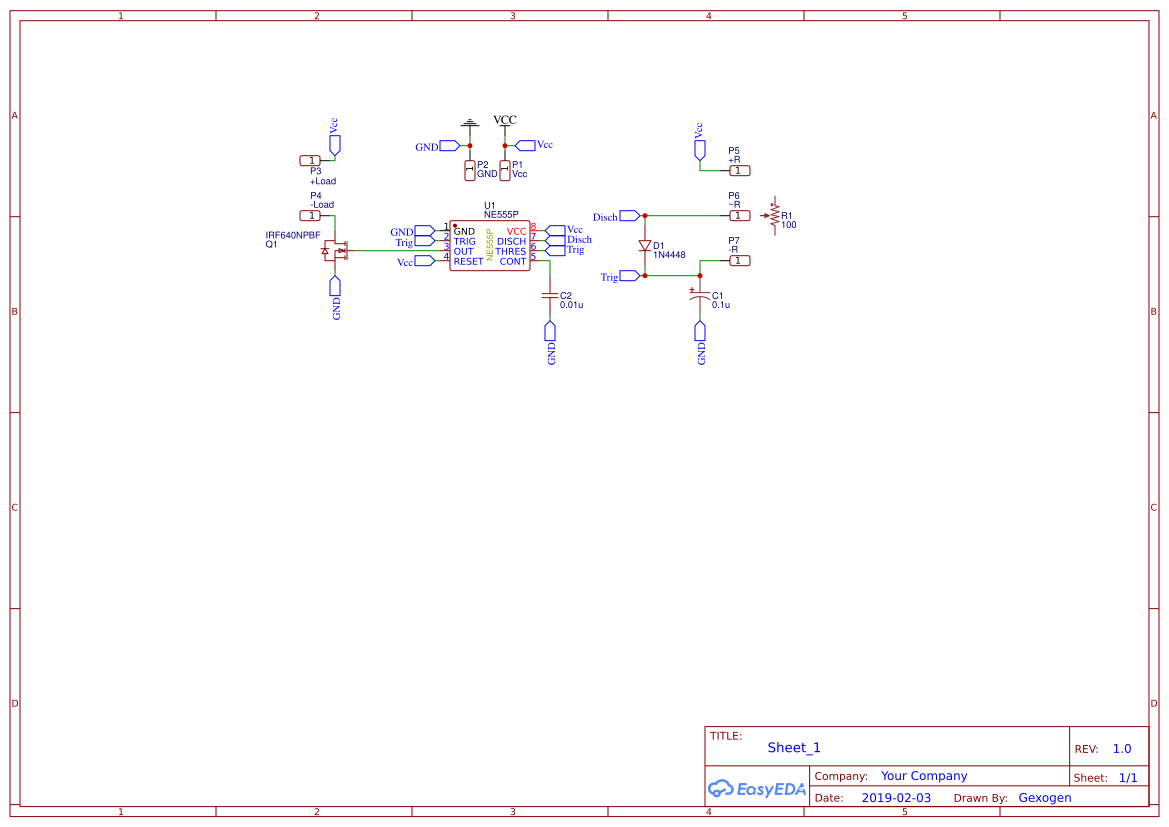Select the ground symbol above P2
This screenshot has width=1169, height=827.
(x=469, y=122)
